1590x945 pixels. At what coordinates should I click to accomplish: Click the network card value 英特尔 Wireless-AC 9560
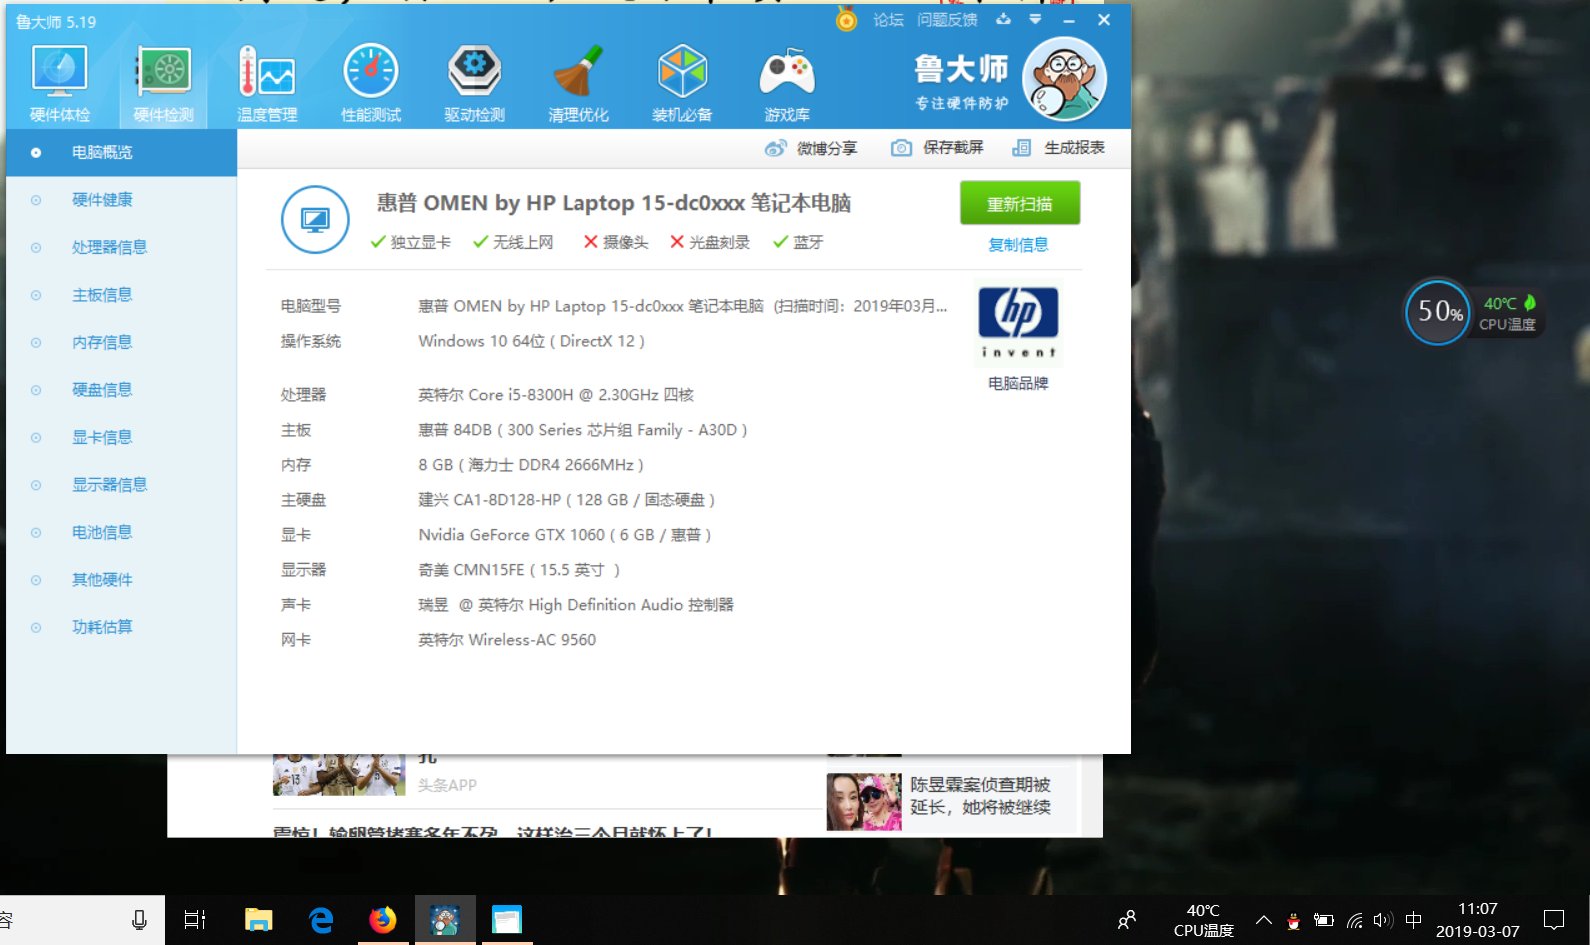(x=507, y=640)
